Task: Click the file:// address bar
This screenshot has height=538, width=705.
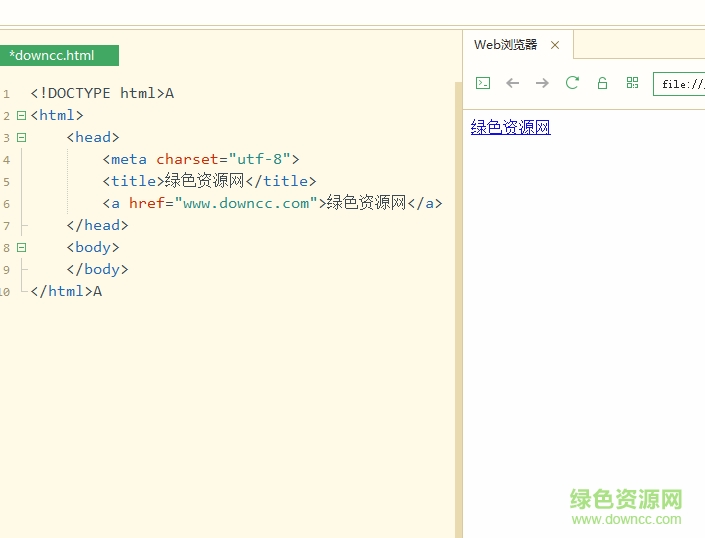Action: (680, 84)
